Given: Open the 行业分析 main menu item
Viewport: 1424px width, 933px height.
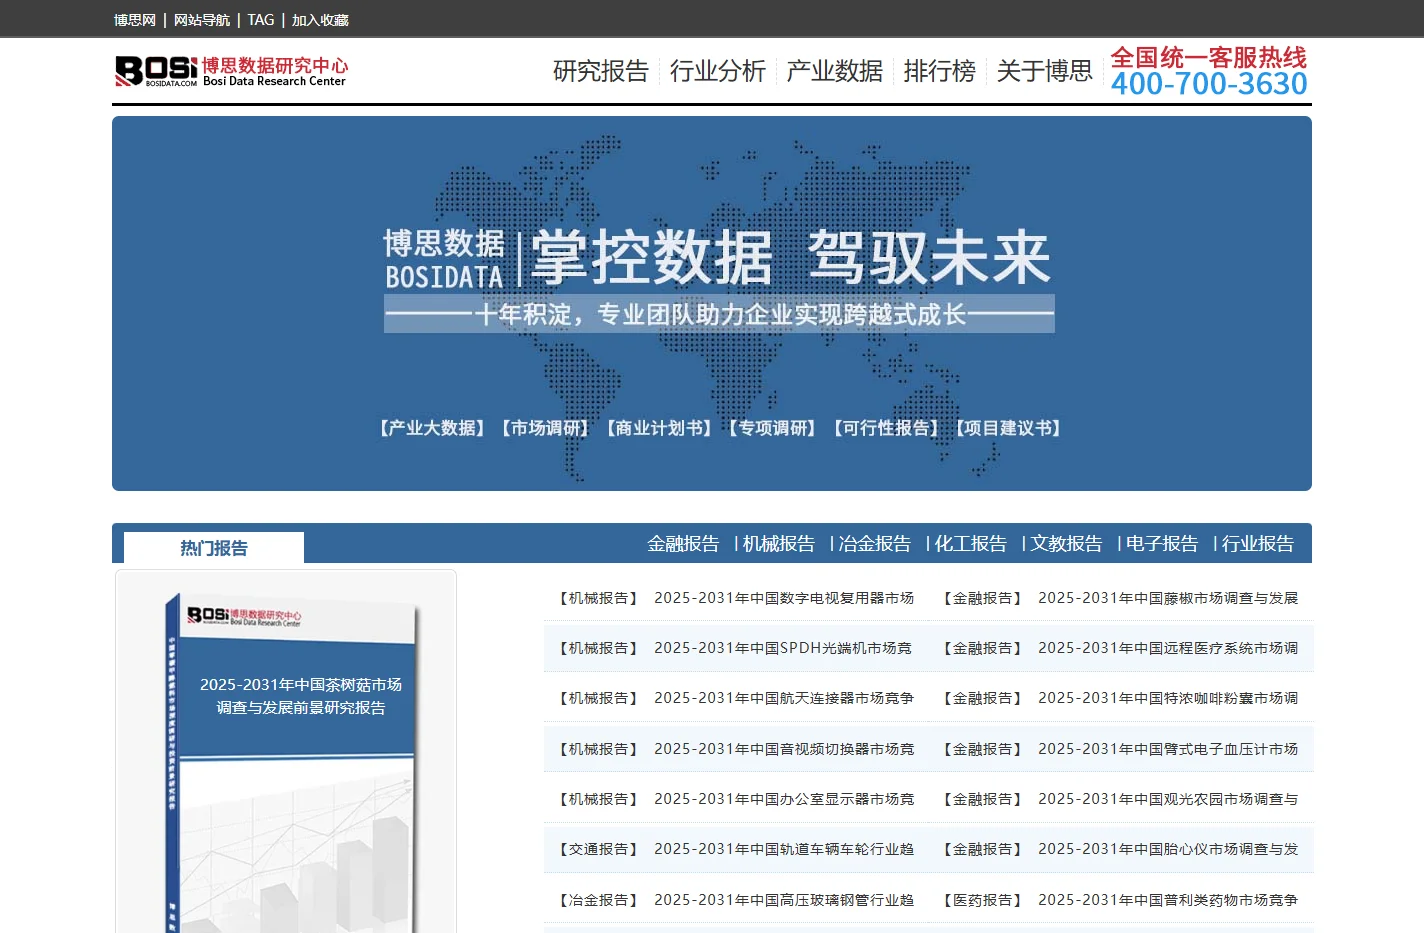Looking at the screenshot, I should pos(718,71).
